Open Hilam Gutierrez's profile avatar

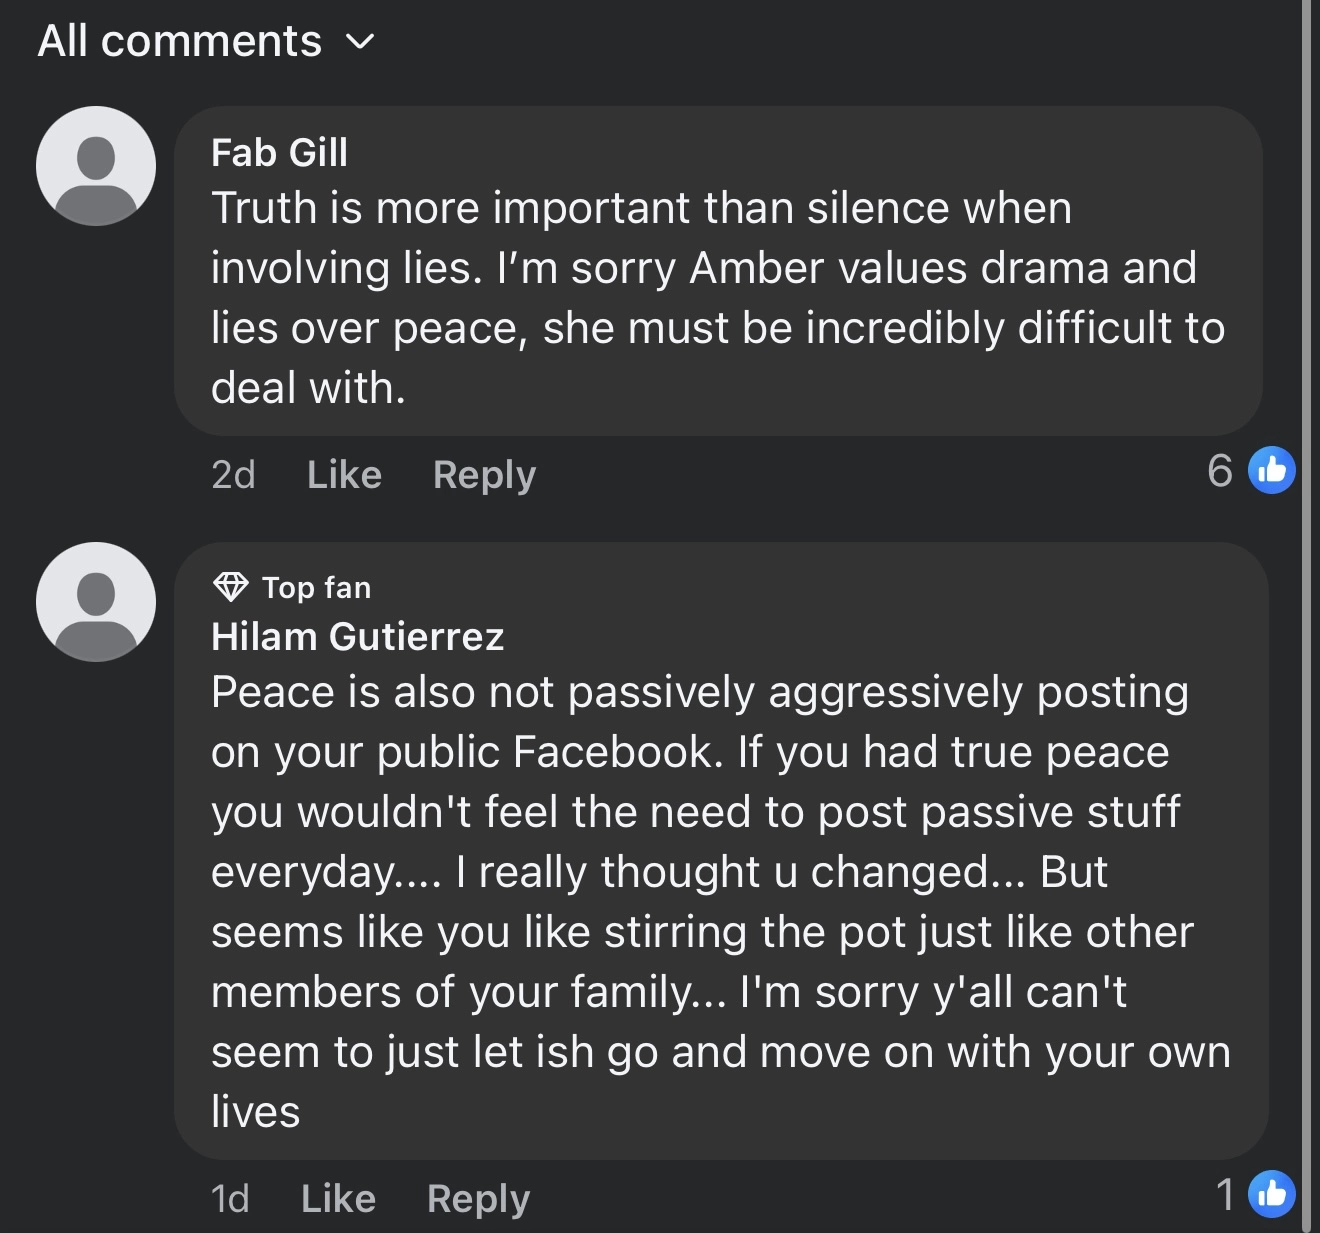[96, 602]
